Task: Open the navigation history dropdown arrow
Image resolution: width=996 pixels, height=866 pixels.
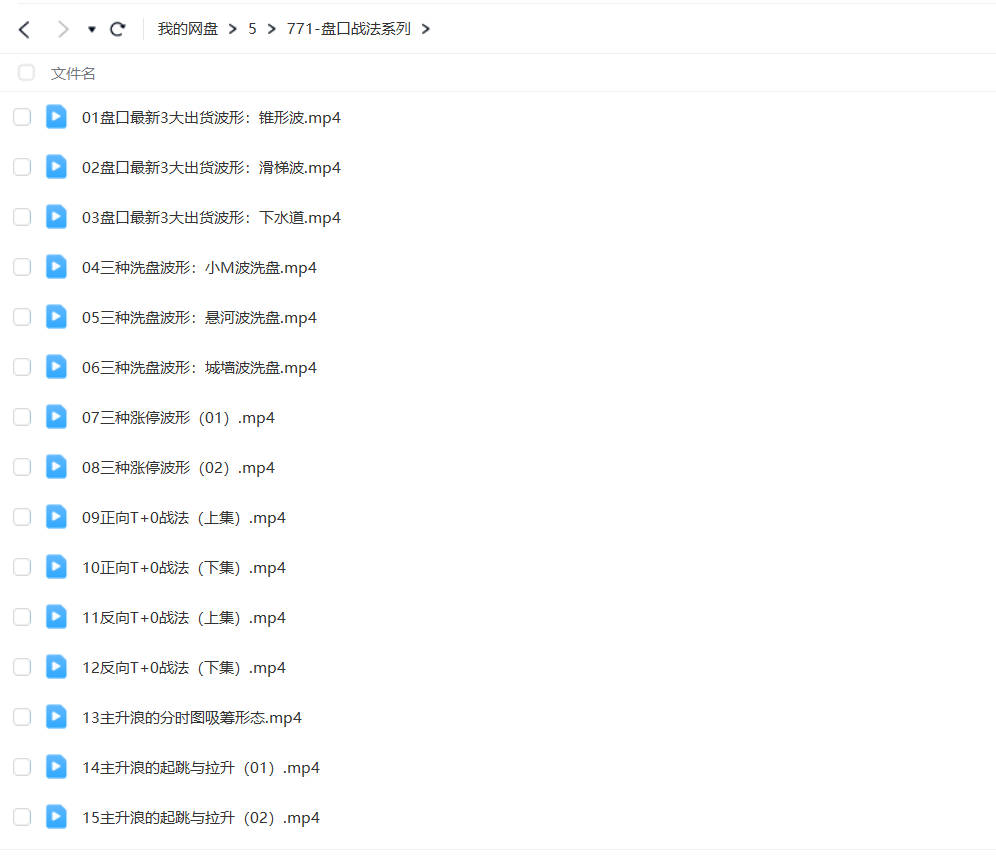Action: (91, 29)
